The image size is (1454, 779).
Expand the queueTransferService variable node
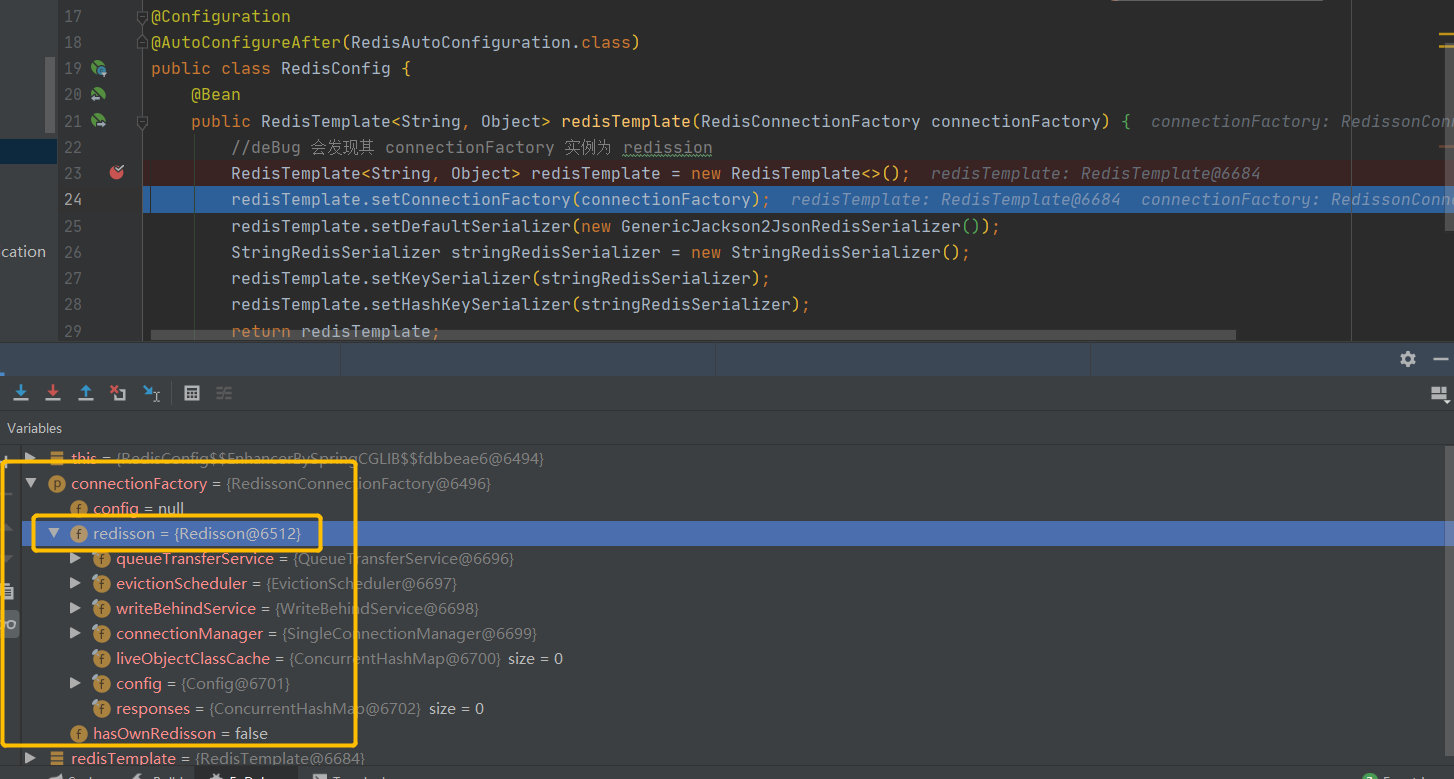[75, 558]
